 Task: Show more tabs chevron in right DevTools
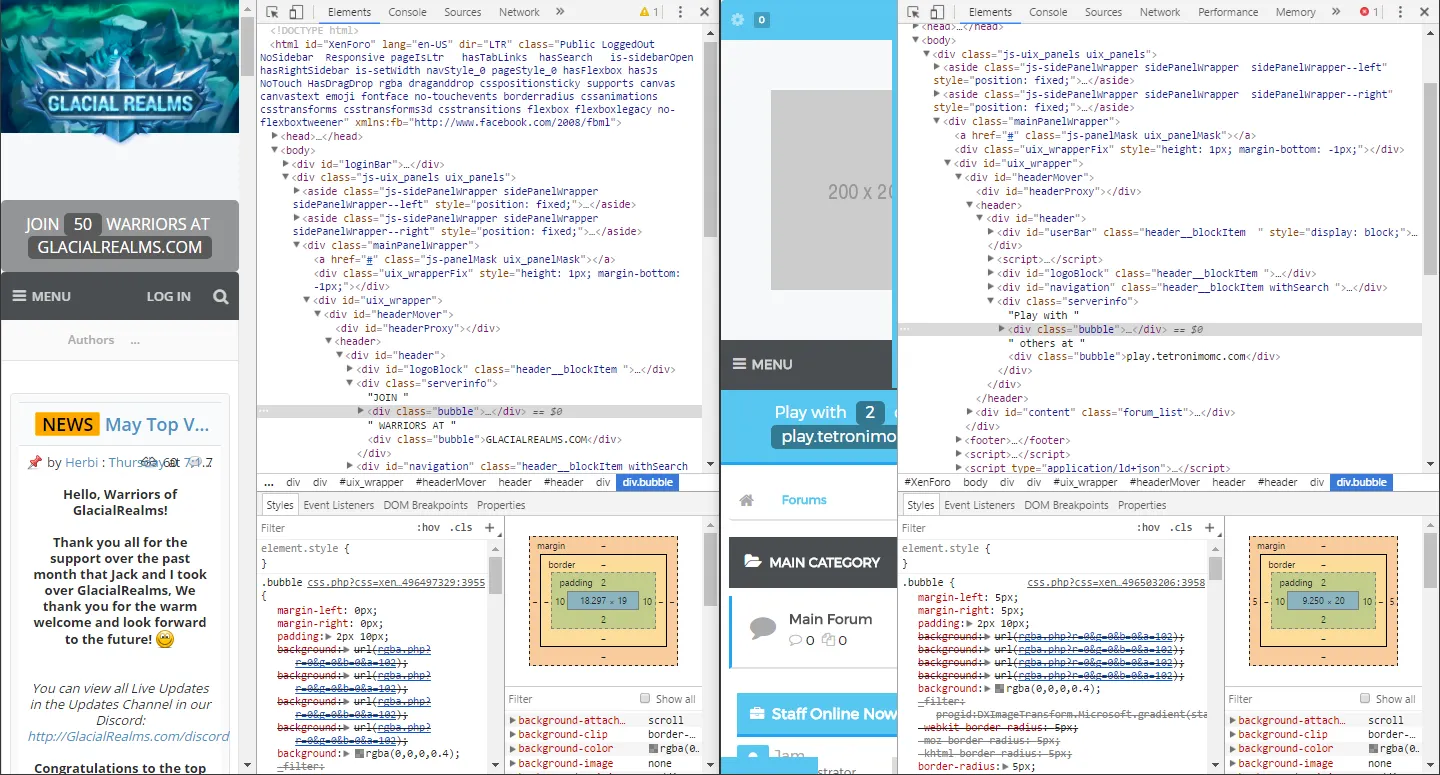point(1337,12)
